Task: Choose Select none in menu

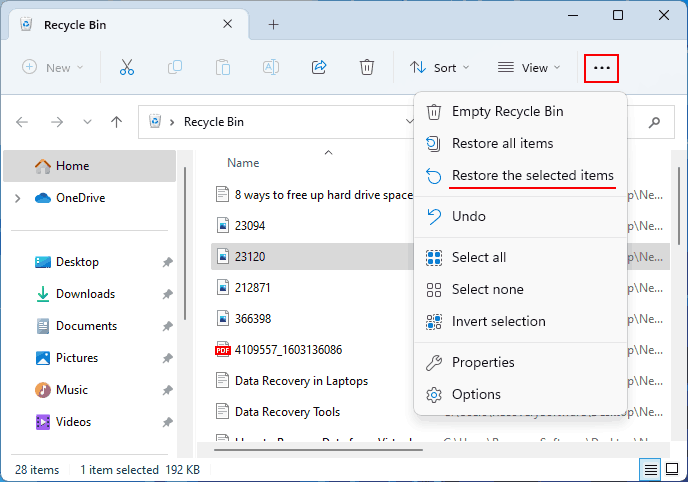Action: tap(520, 289)
